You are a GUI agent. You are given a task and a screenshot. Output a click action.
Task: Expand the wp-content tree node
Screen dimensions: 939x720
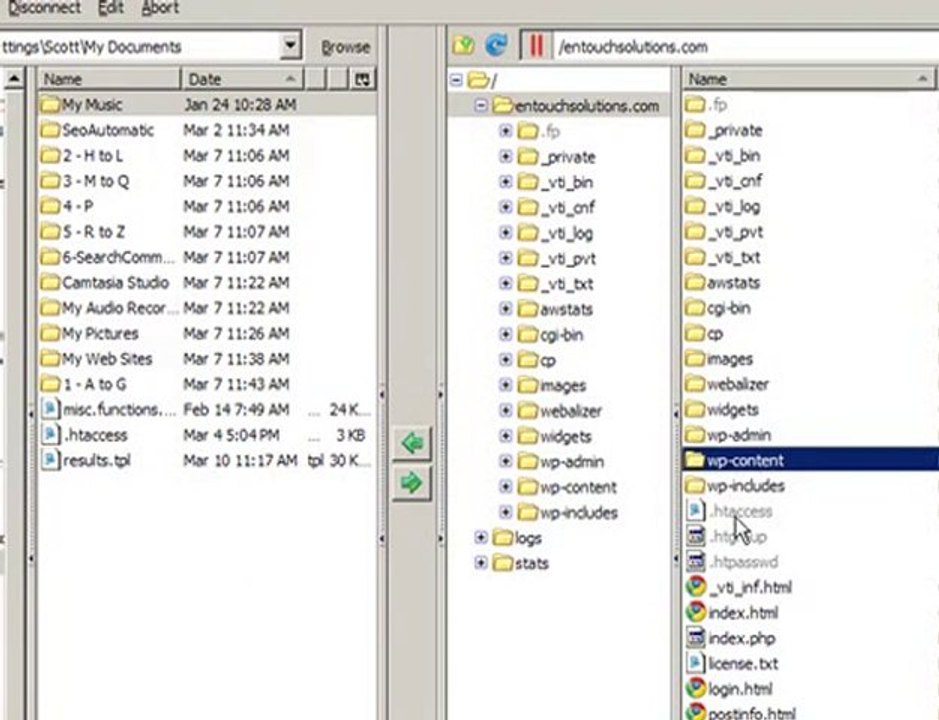505,487
